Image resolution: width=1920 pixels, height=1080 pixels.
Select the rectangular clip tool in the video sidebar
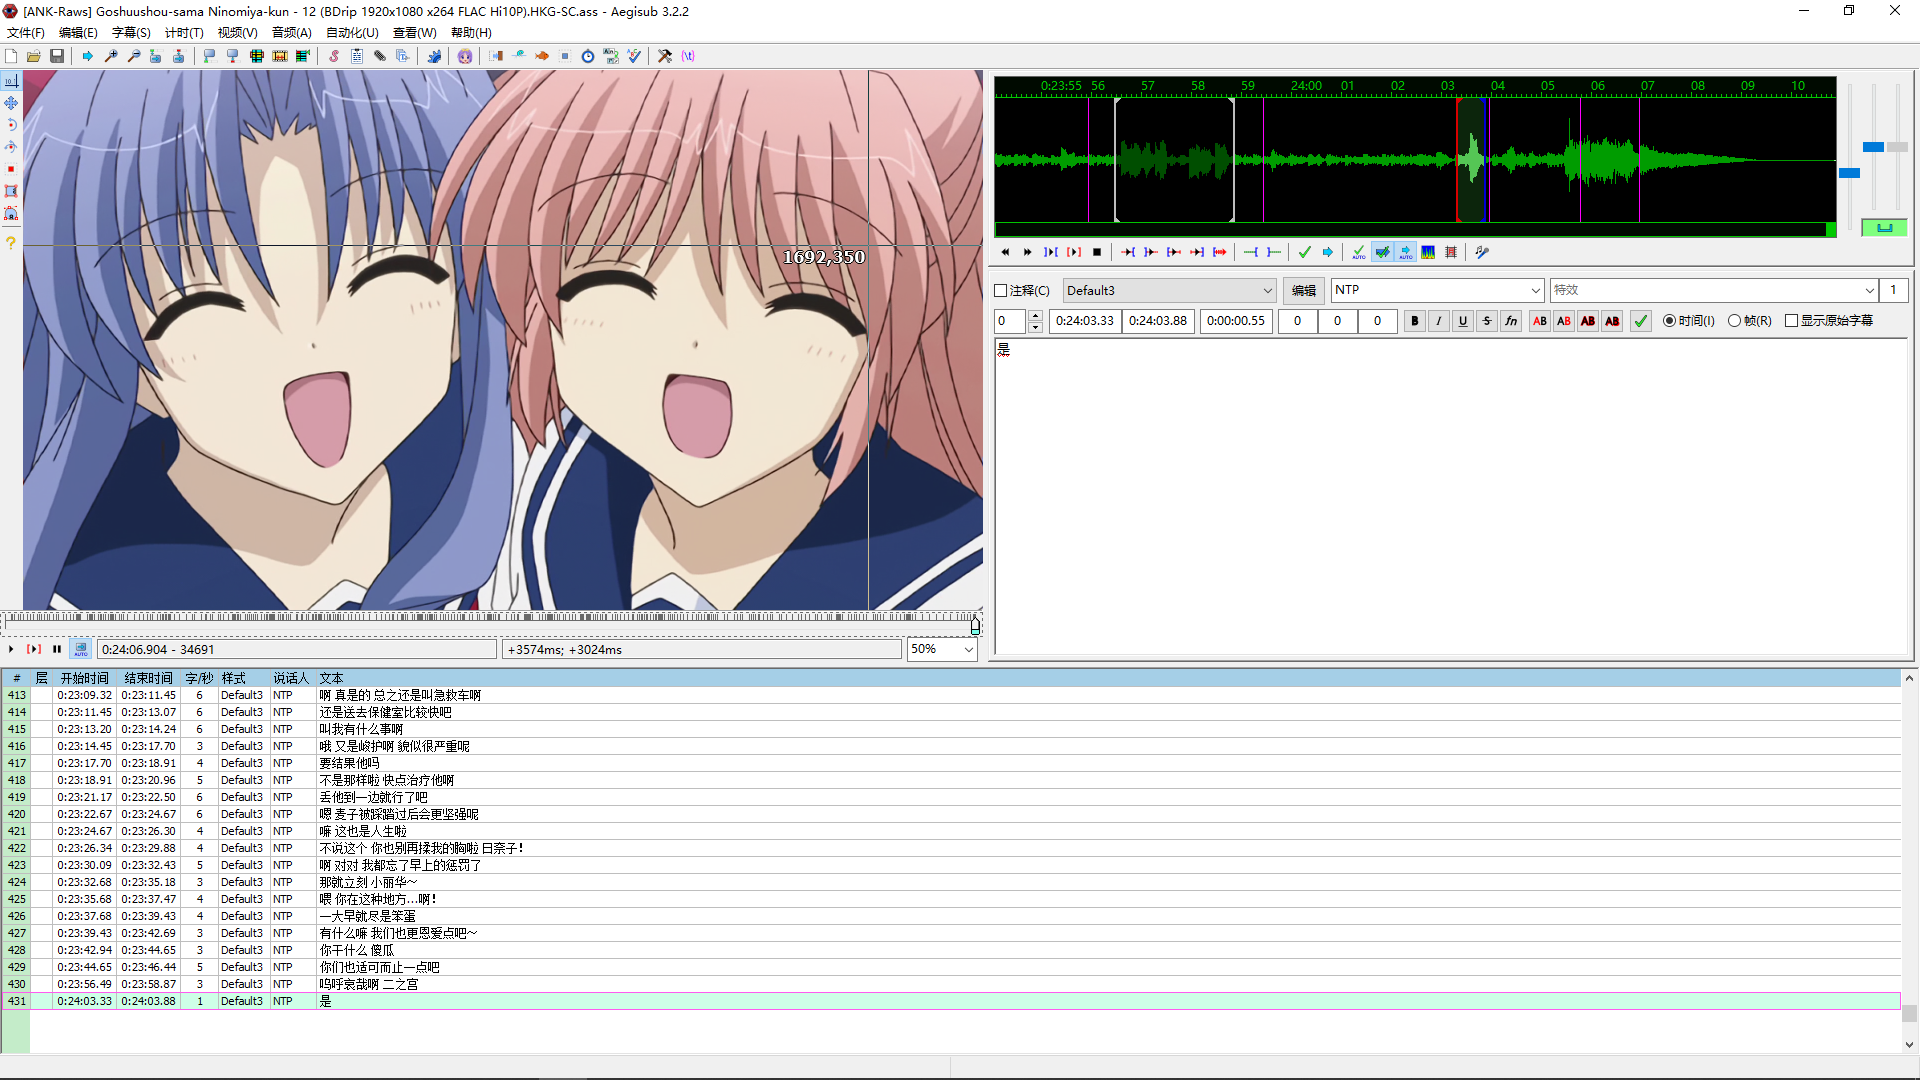pos(11,191)
